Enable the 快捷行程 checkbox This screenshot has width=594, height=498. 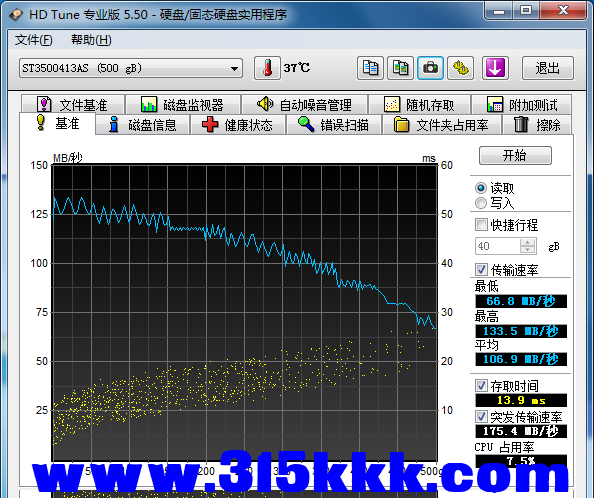coord(481,225)
